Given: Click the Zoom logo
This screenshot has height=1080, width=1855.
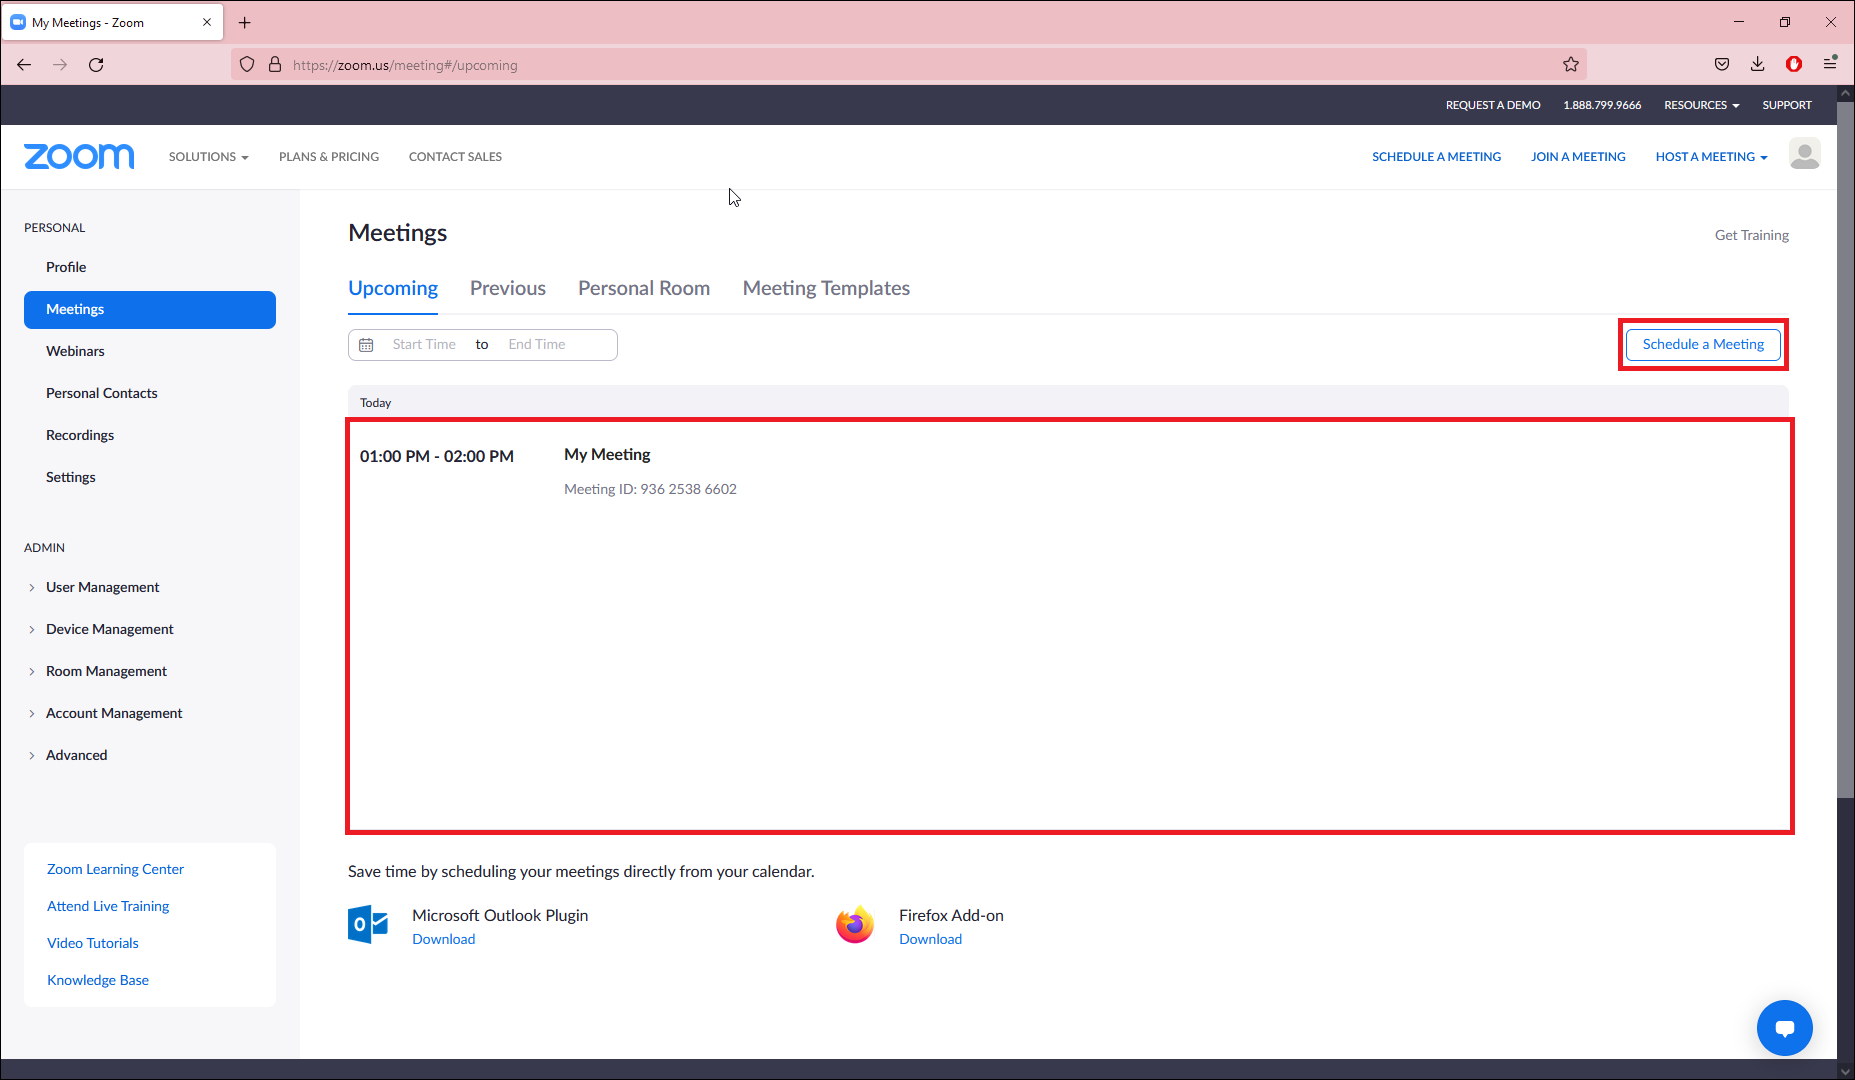Looking at the screenshot, I should [79, 157].
